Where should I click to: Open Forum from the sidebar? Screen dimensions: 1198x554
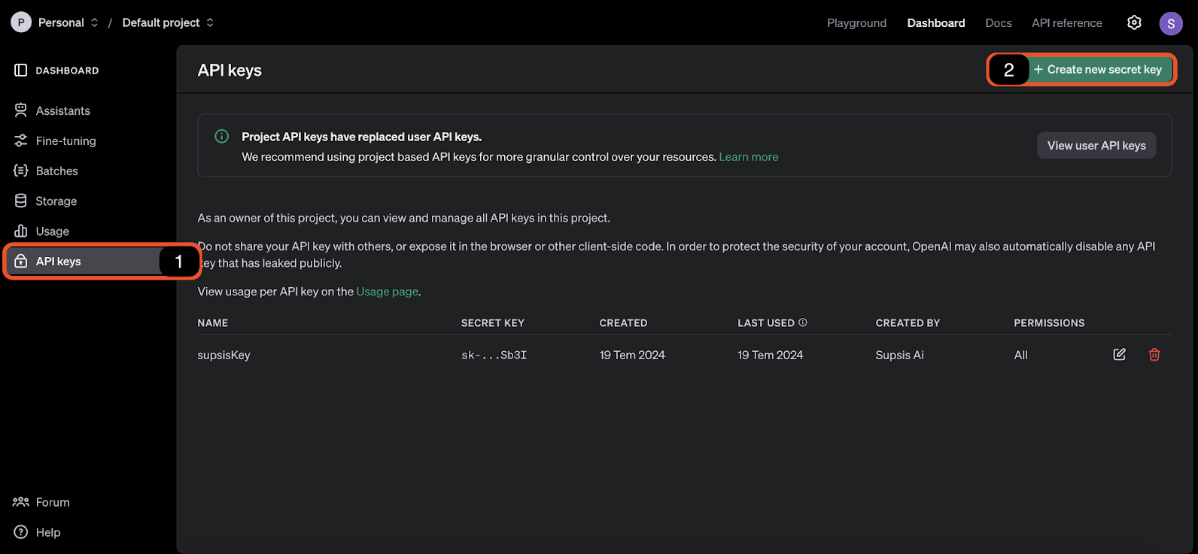click(x=53, y=502)
